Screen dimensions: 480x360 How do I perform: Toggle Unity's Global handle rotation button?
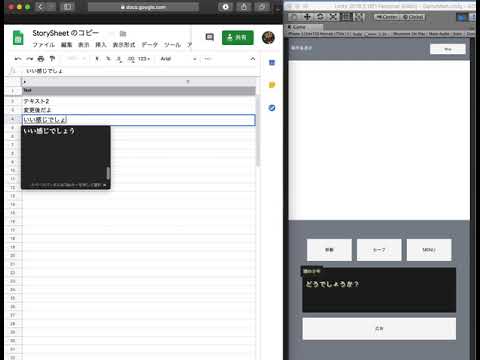413,17
